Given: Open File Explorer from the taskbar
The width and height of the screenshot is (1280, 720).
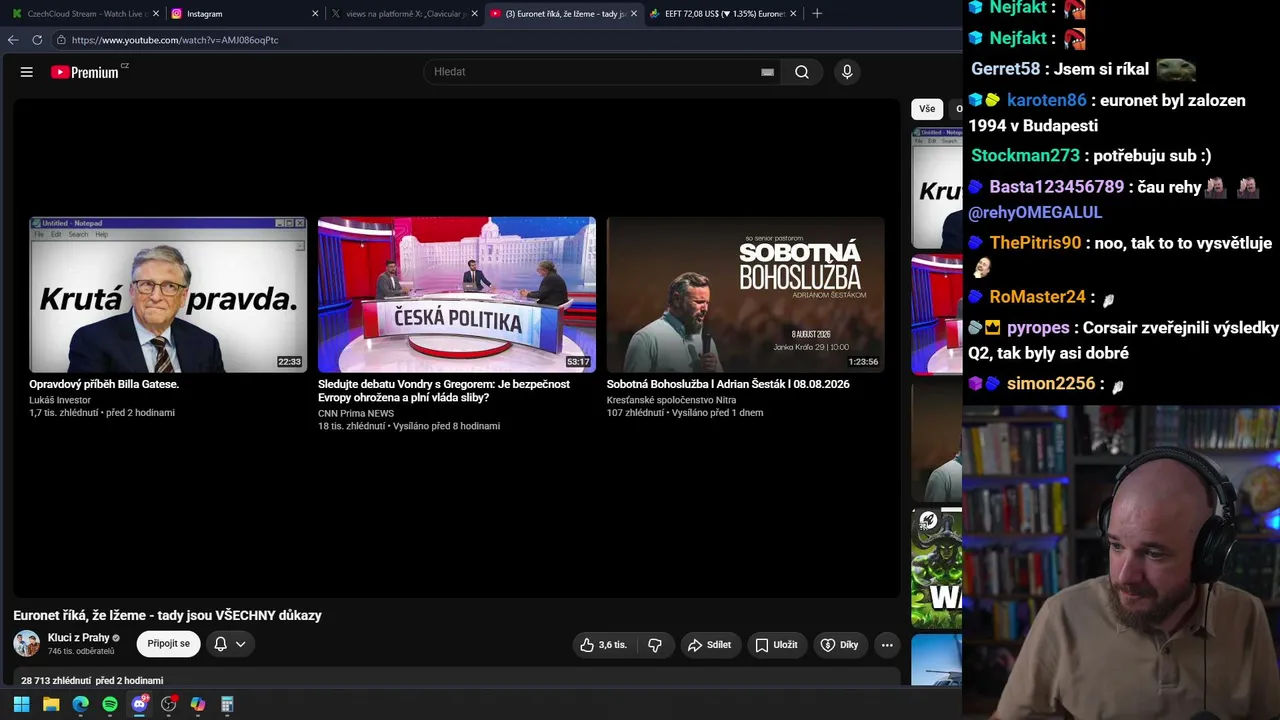Looking at the screenshot, I should coord(51,704).
